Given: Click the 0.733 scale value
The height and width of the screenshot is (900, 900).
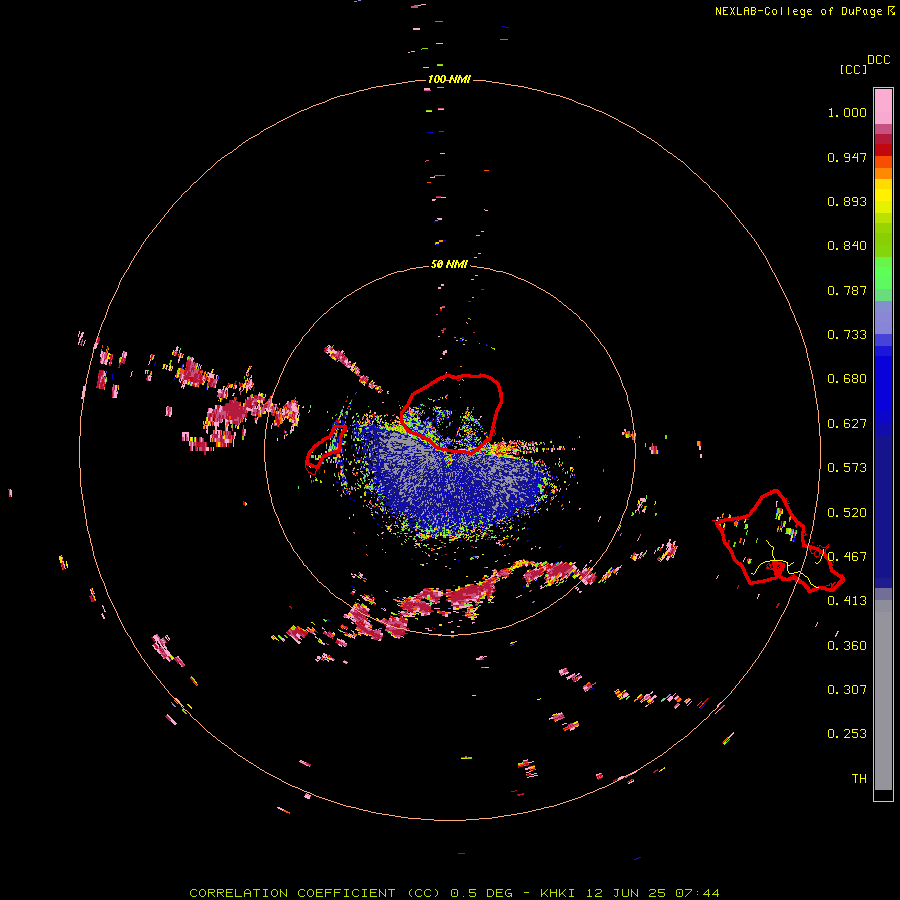Looking at the screenshot, I should point(847,335).
